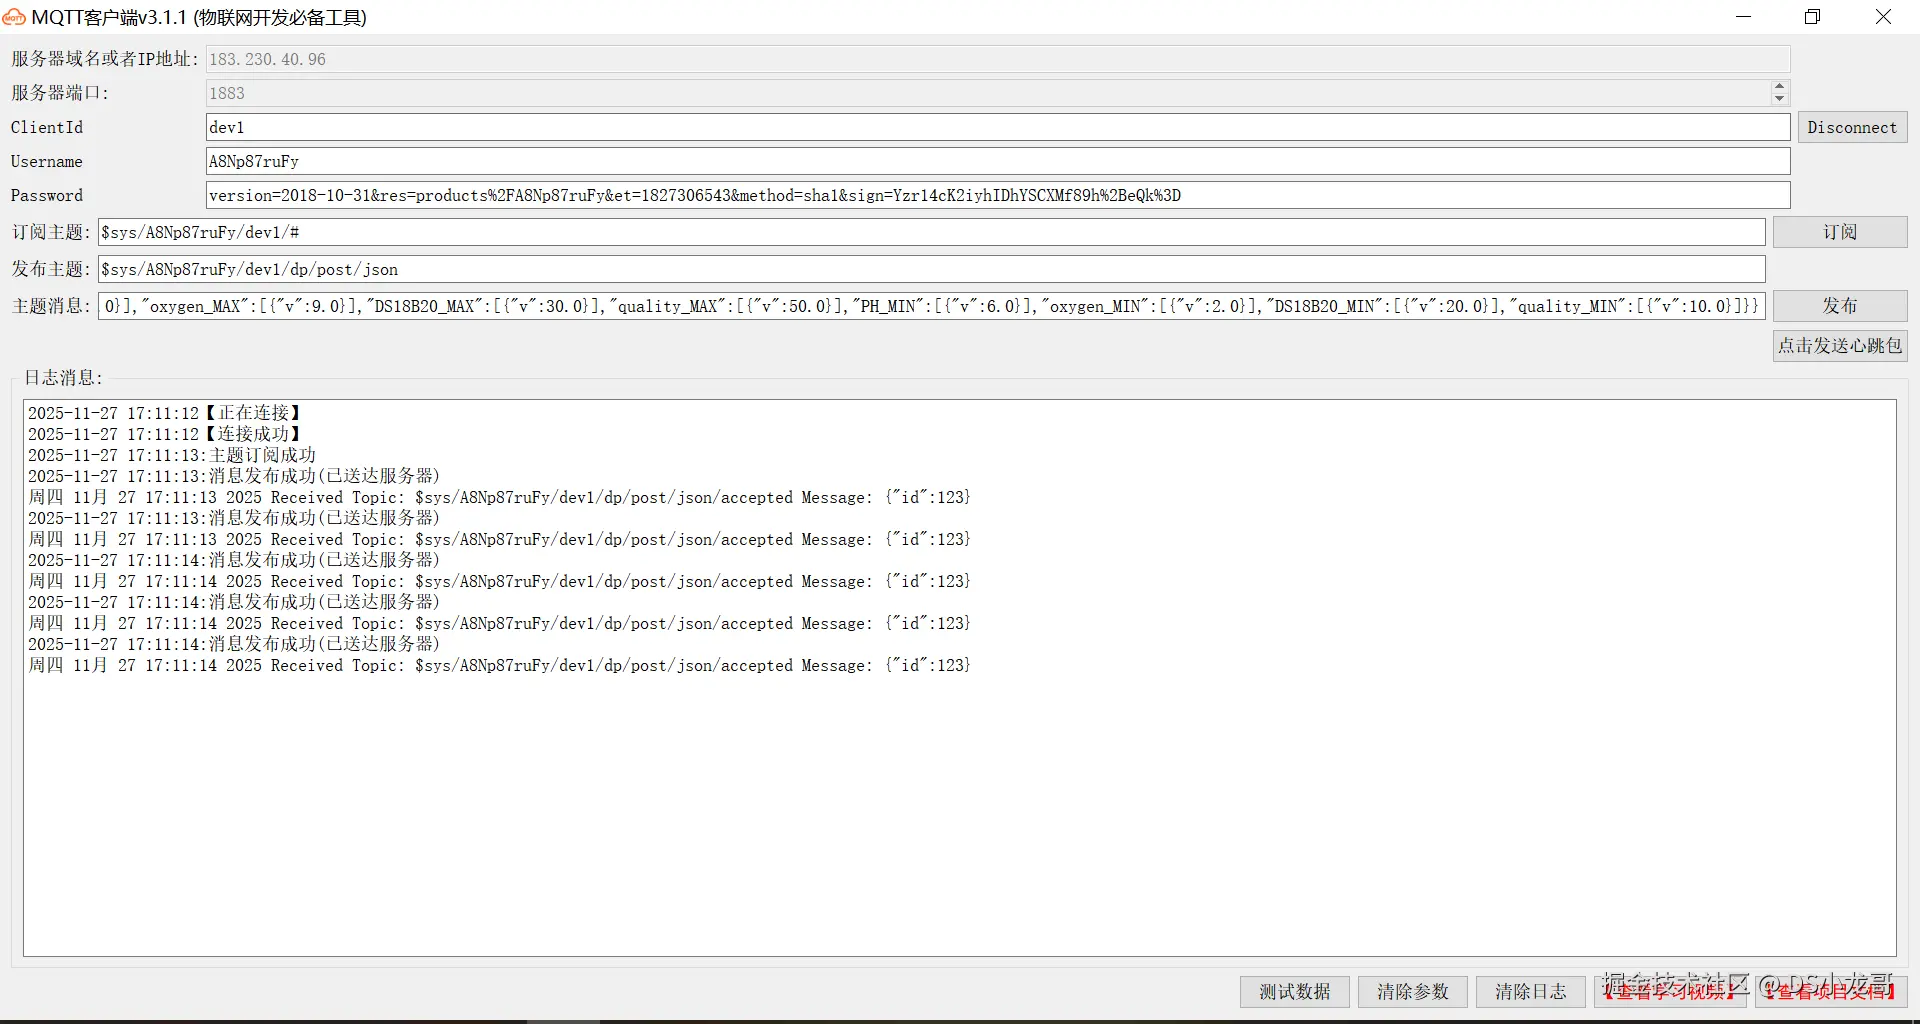Screen dimensions: 1920x1024
Task: Click the 清除参数 button
Action: pyautogui.click(x=1413, y=991)
